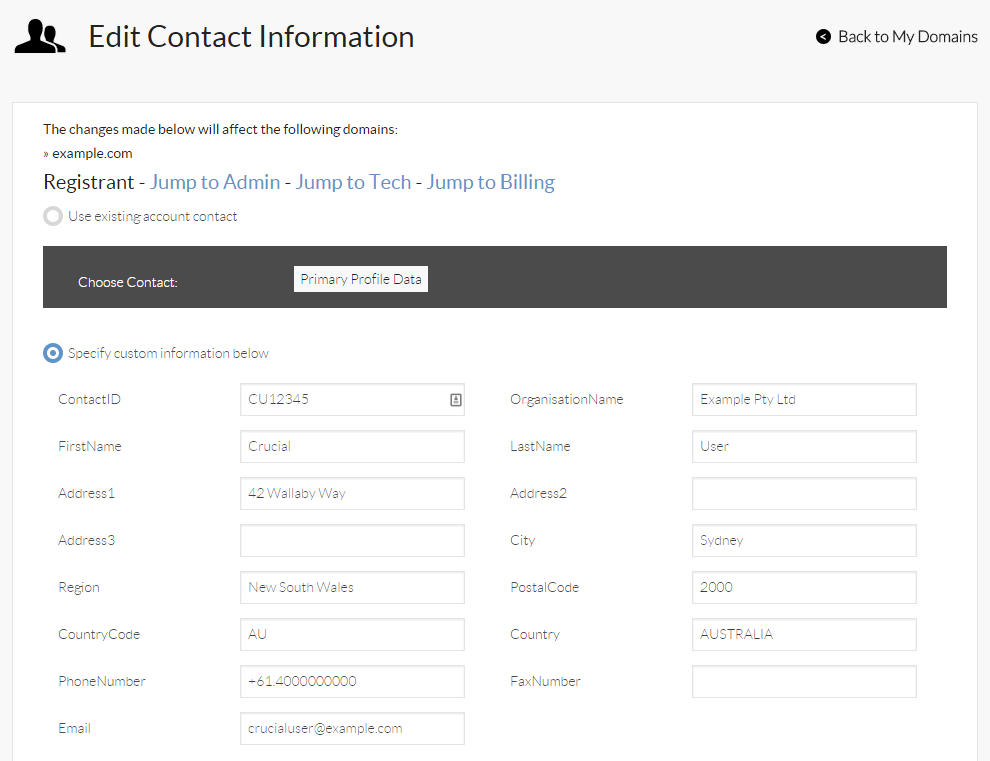Viewport: 990px width, 761px height.
Task: Click the PhoneNumber label text
Action: [102, 681]
